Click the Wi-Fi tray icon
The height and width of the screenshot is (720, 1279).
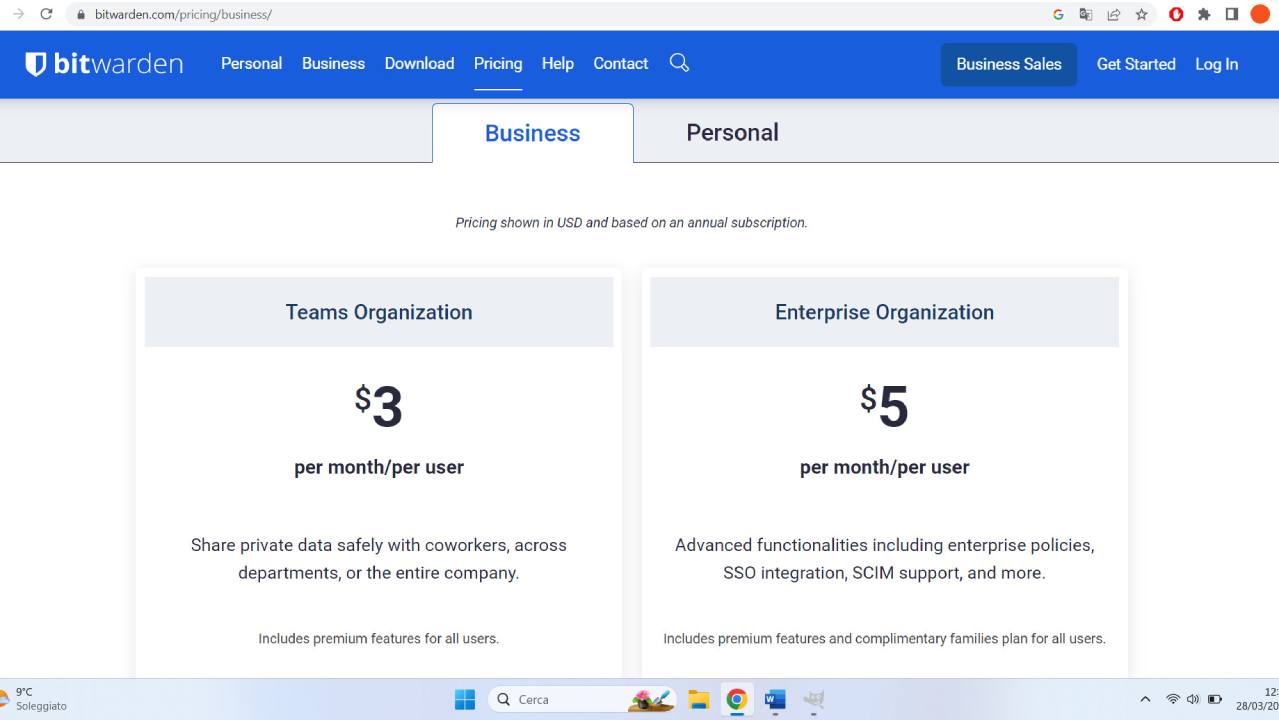[x=1173, y=699]
